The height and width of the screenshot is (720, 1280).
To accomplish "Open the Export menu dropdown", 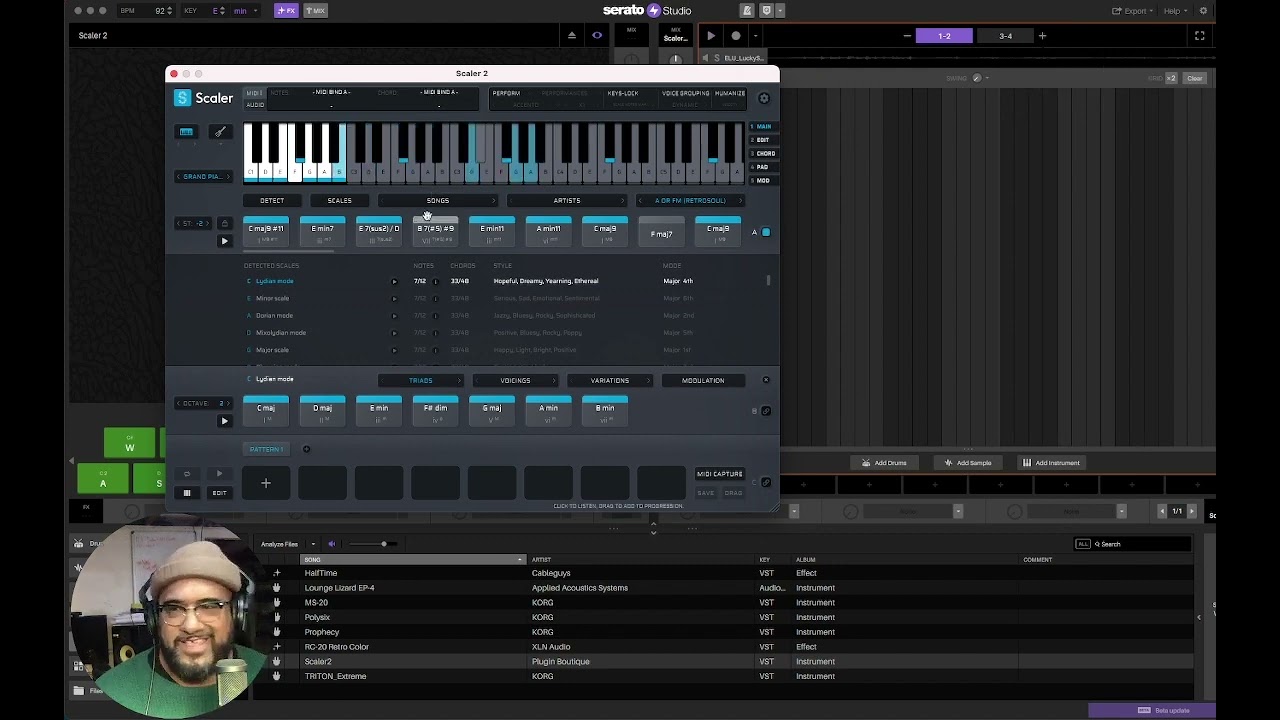I will click(x=1134, y=11).
